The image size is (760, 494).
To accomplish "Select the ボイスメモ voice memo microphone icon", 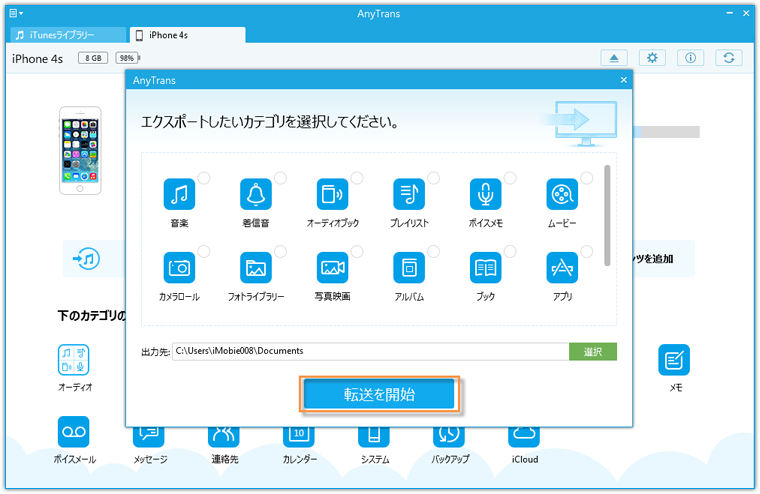I will [x=486, y=194].
